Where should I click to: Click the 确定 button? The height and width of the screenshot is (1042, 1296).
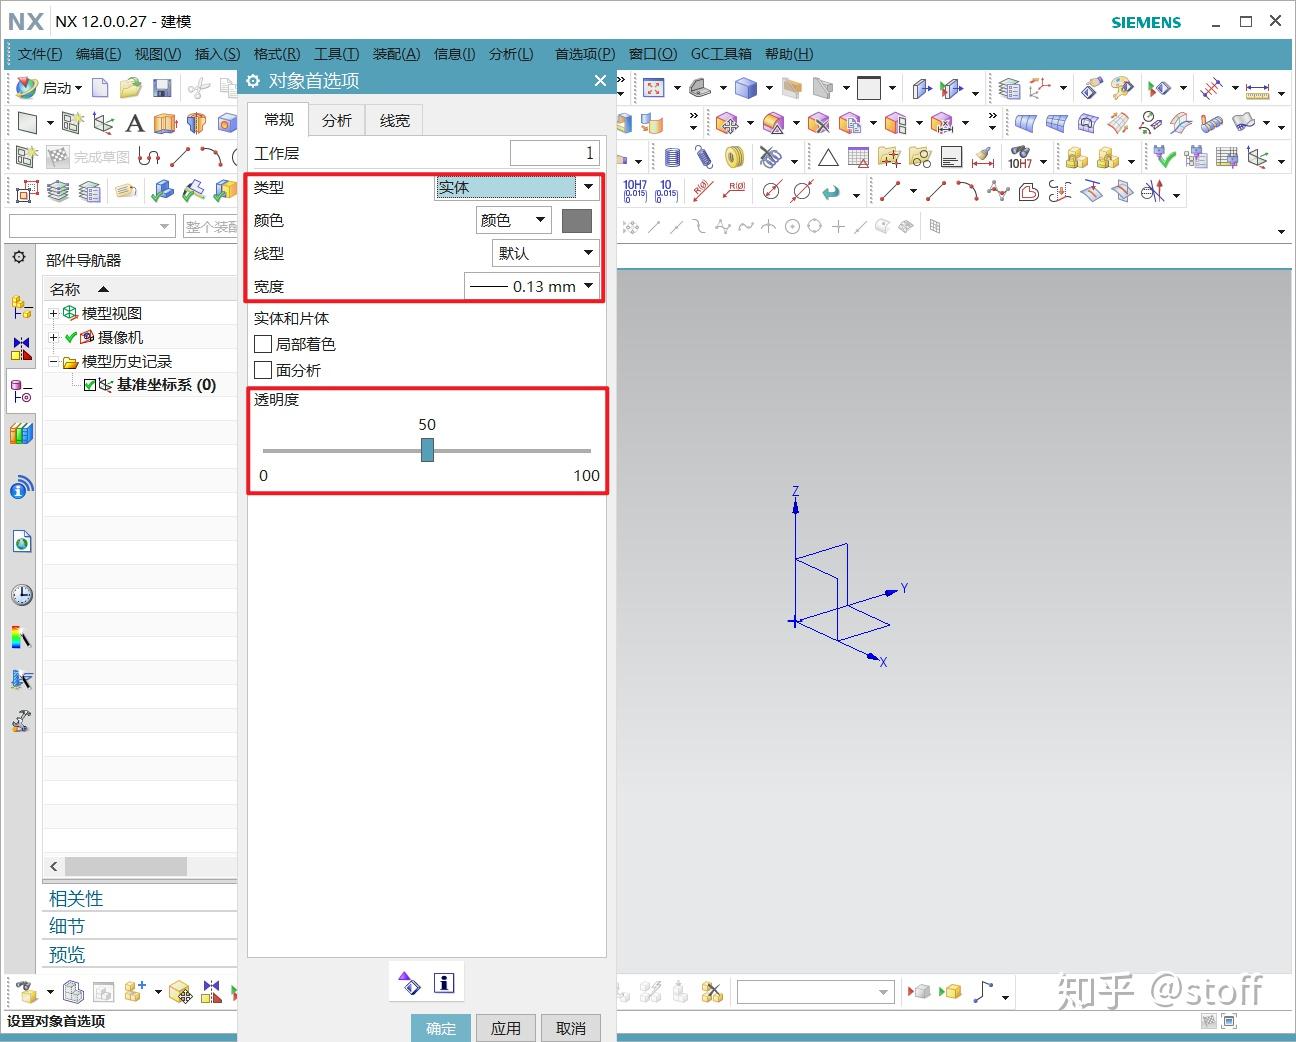pos(441,1028)
